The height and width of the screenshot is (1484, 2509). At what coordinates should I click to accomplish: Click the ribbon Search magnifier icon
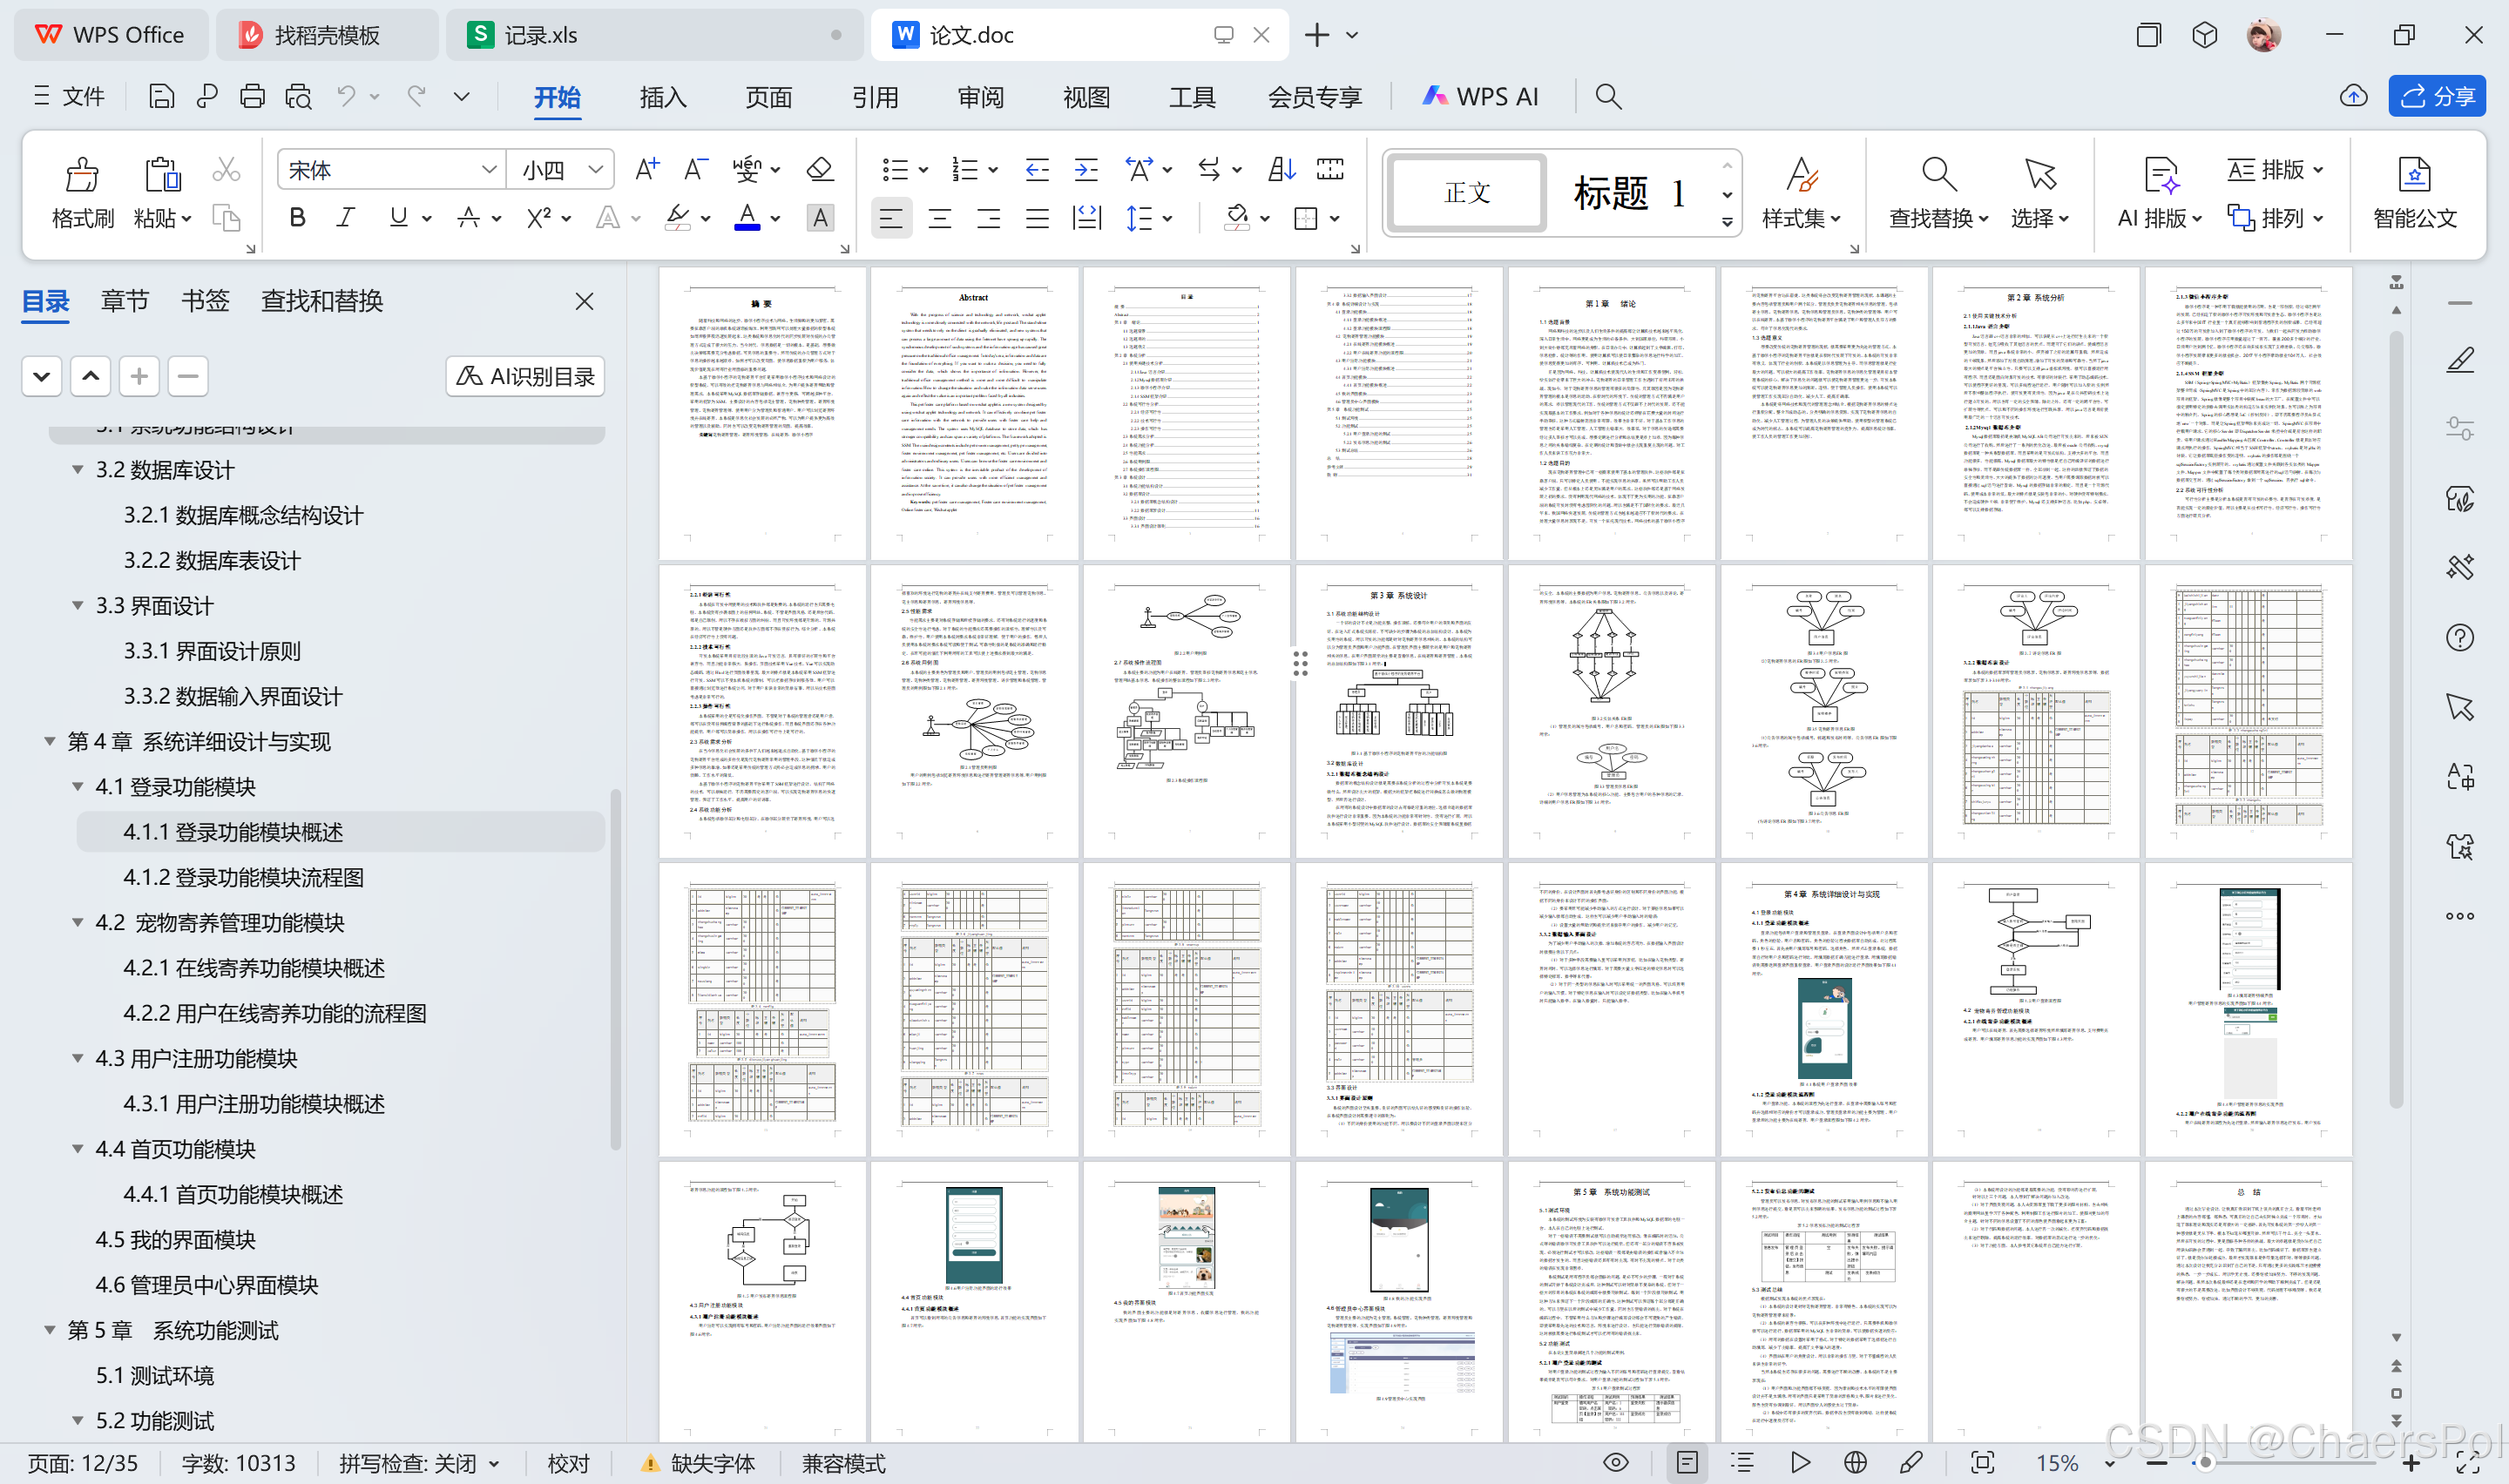(x=1608, y=96)
